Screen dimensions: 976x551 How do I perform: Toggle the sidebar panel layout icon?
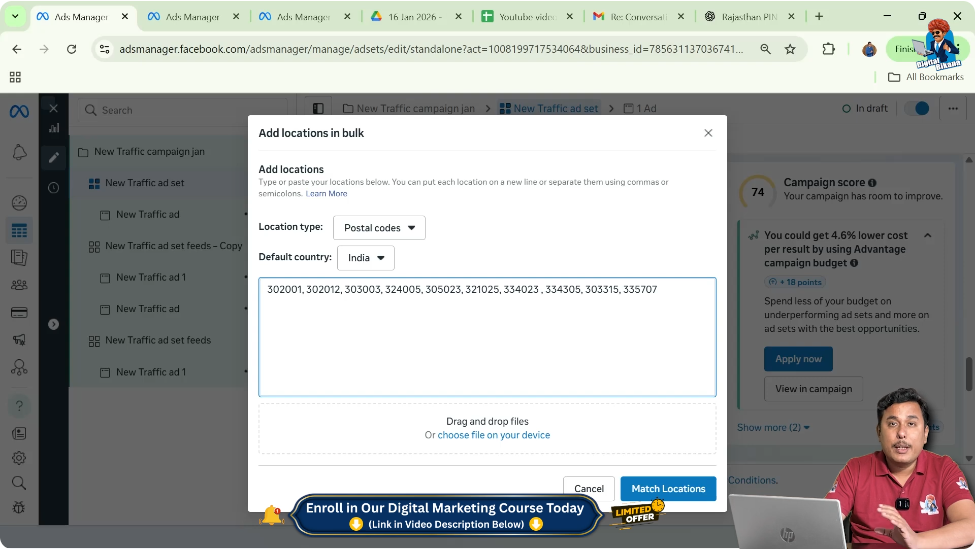coord(318,108)
